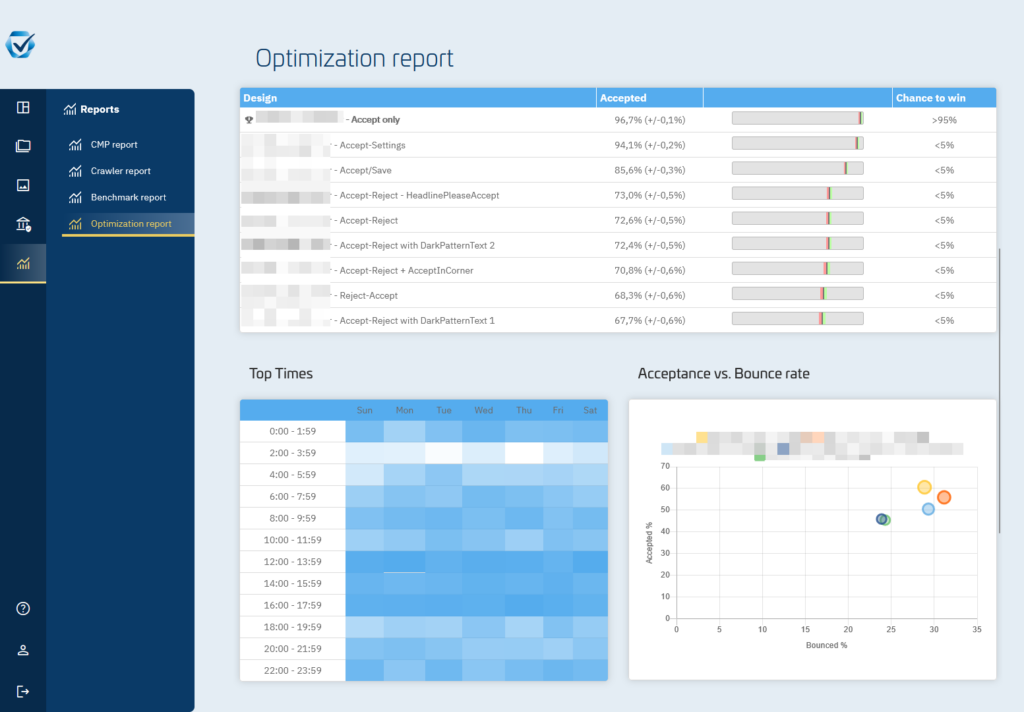This screenshot has height=712, width=1024.
Task: Select the reports chart icon in rail
Action: 23,263
